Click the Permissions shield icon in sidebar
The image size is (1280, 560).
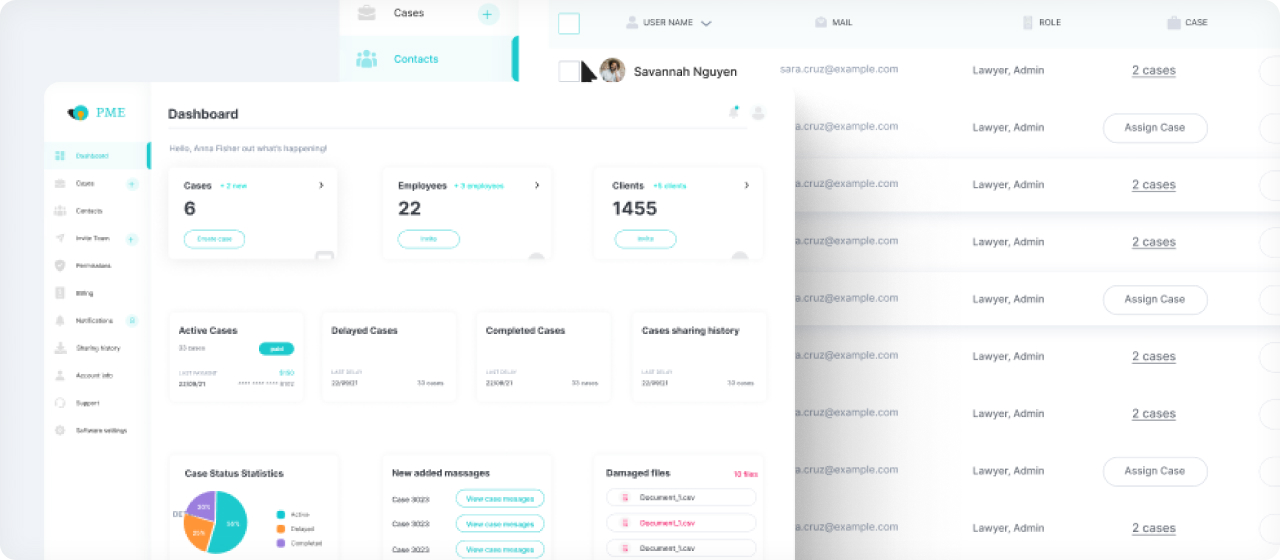(x=60, y=266)
